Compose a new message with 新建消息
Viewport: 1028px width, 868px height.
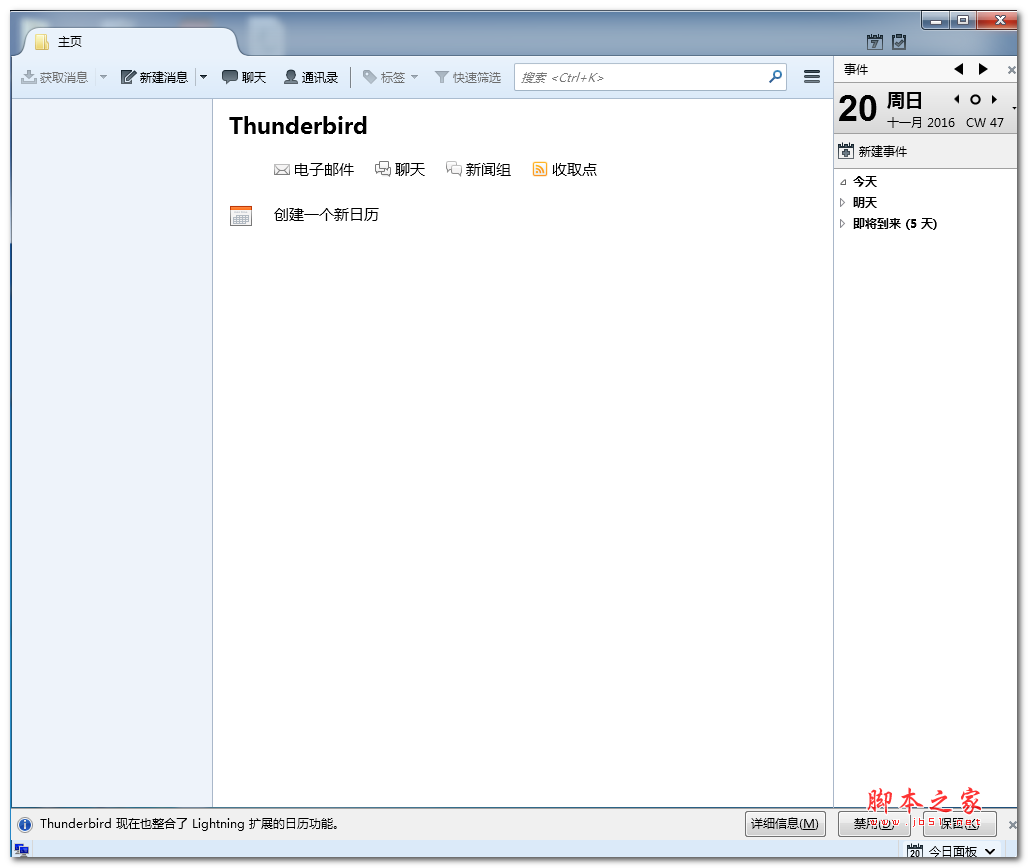tap(155, 77)
